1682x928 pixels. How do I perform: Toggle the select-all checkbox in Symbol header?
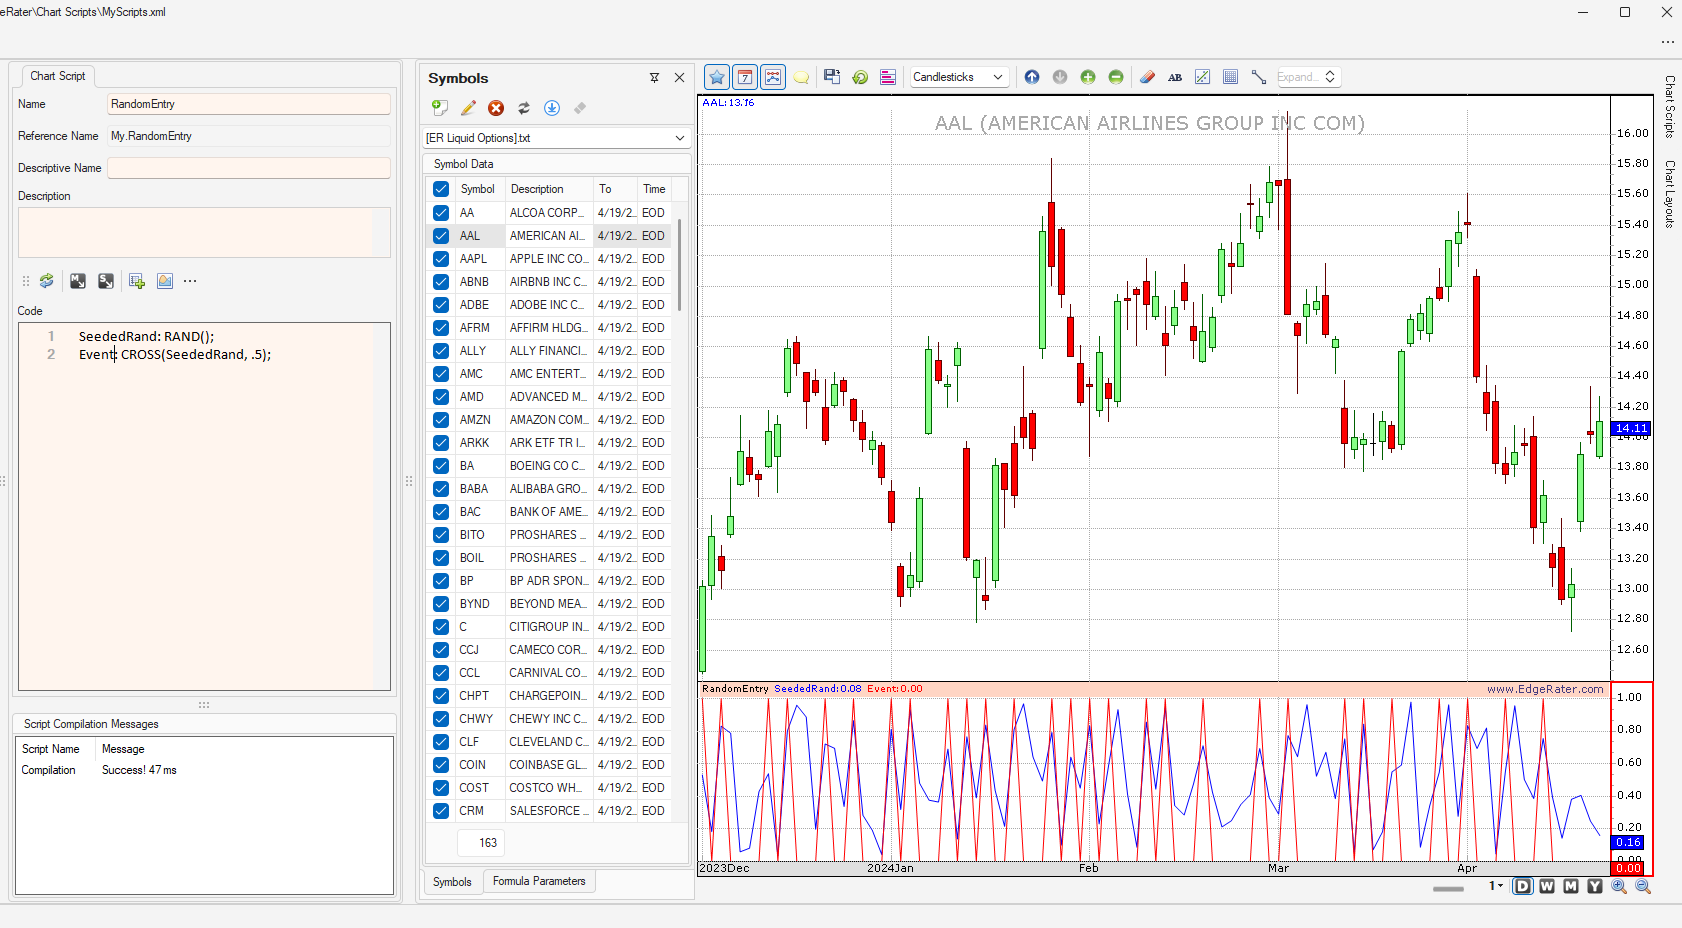441,189
